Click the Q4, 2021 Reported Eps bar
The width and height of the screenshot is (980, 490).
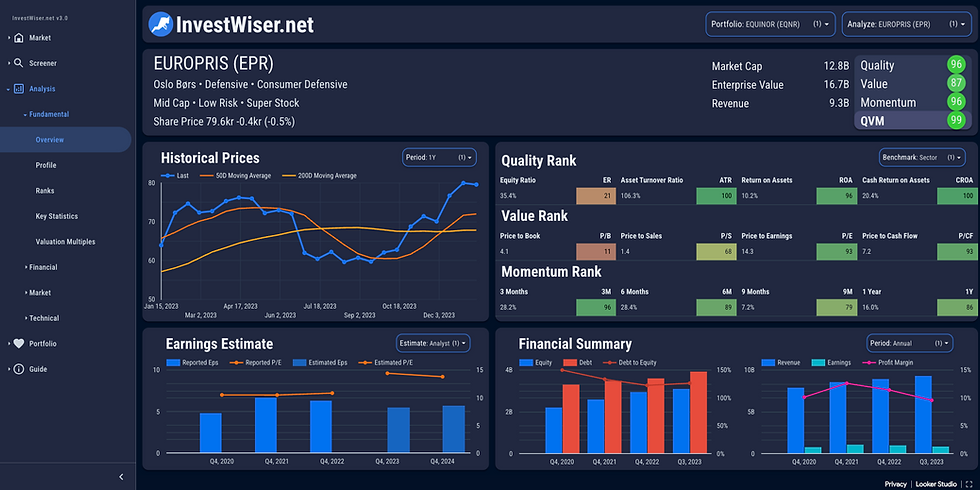click(x=266, y=425)
